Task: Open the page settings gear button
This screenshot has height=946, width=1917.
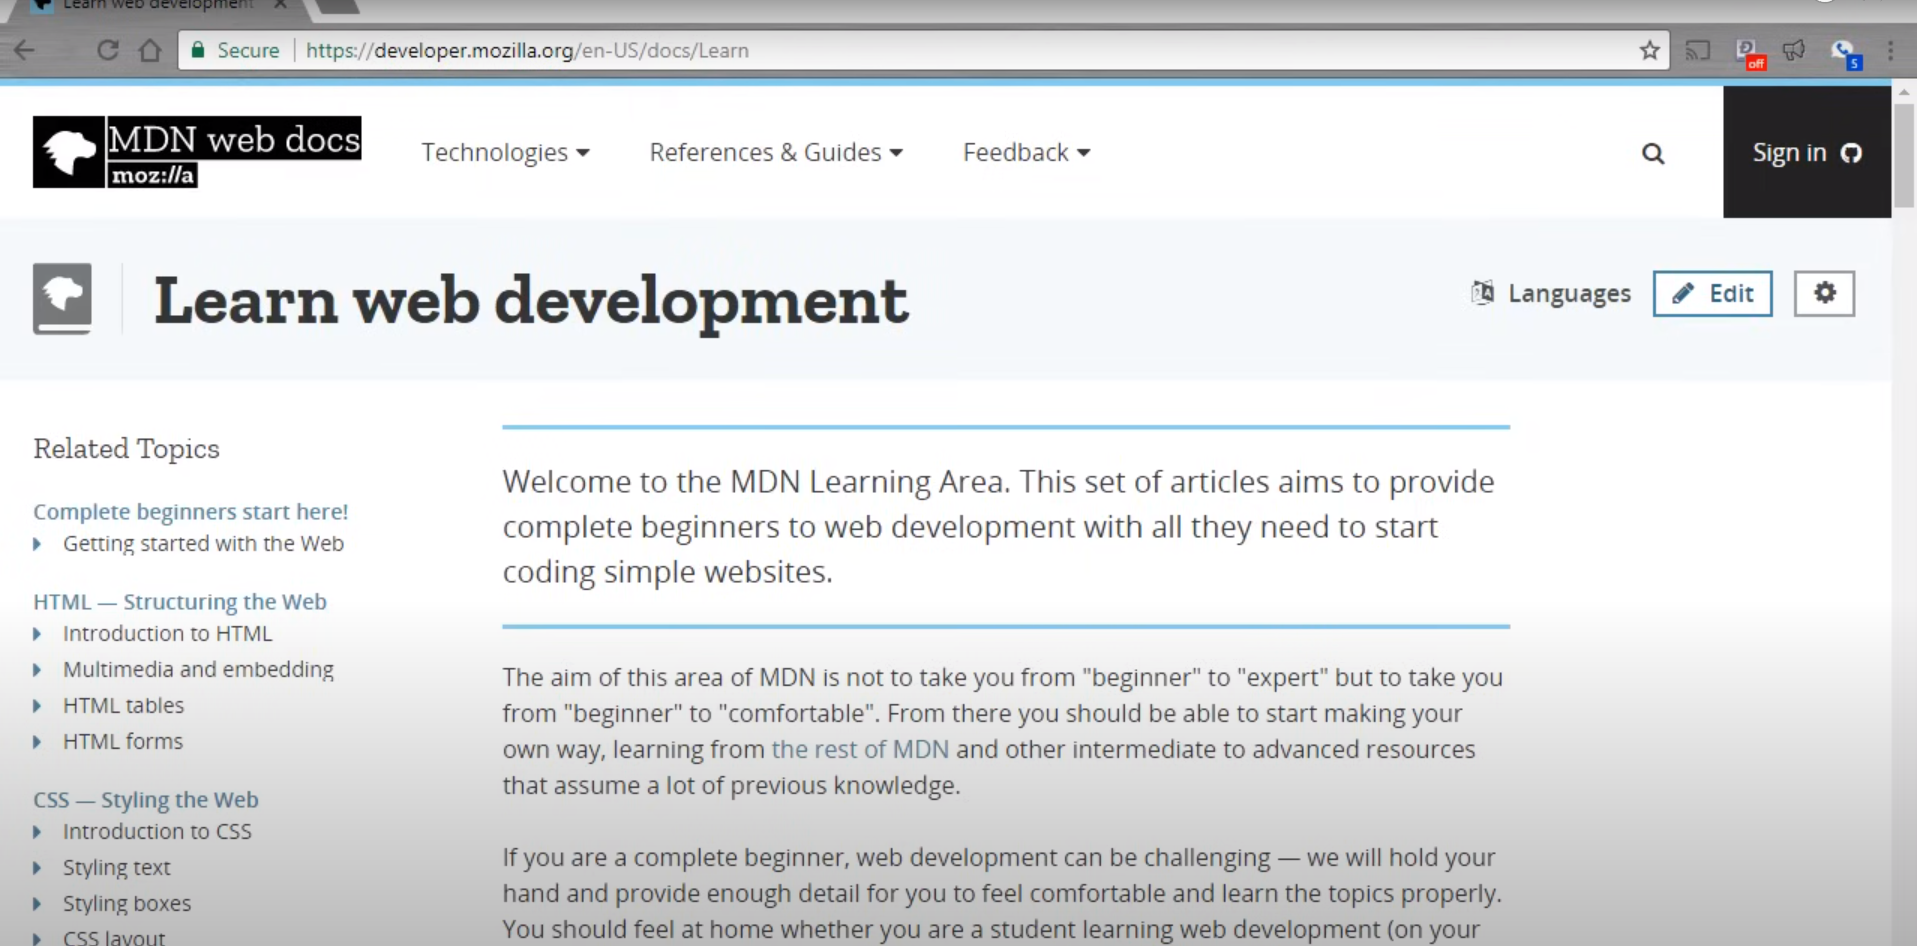Action: tap(1824, 293)
